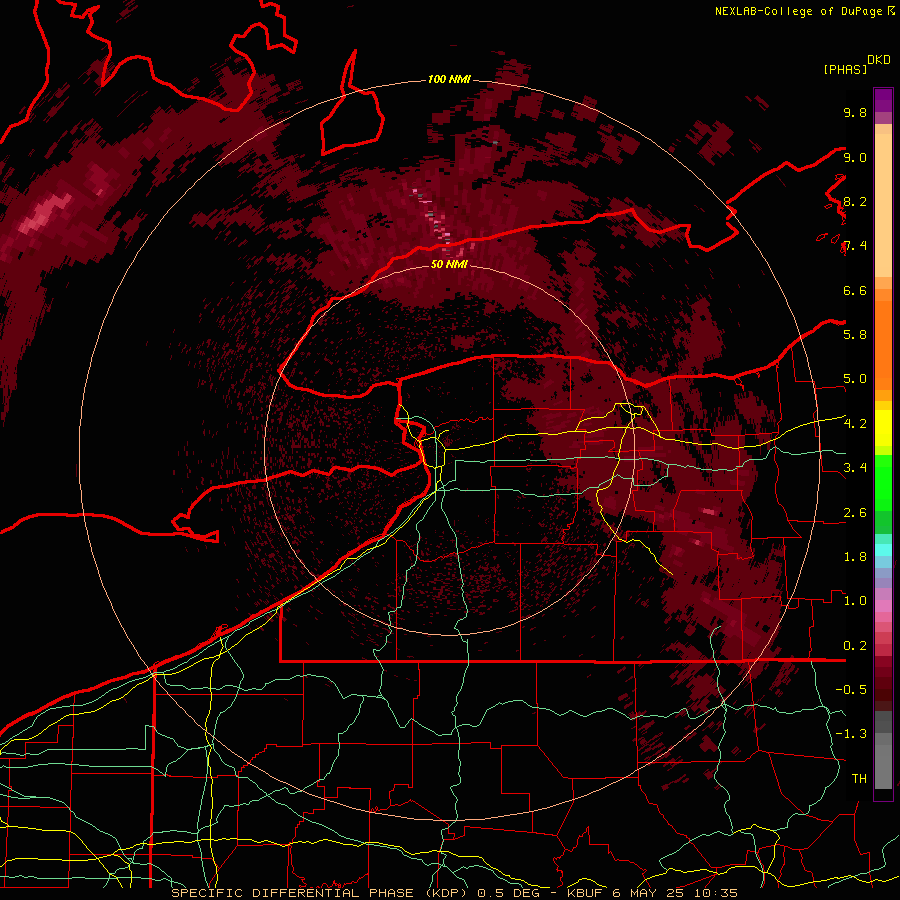The image size is (900, 900).
Task: Click the 5.0 scale value
Action: click(x=855, y=379)
